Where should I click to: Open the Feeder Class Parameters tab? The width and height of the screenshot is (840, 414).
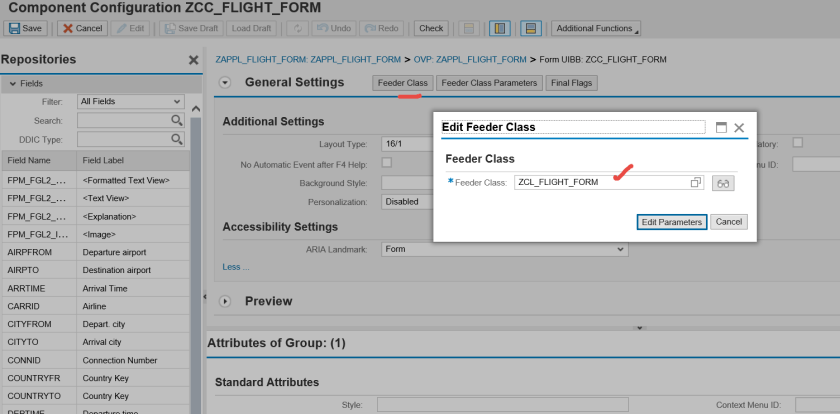click(x=490, y=83)
